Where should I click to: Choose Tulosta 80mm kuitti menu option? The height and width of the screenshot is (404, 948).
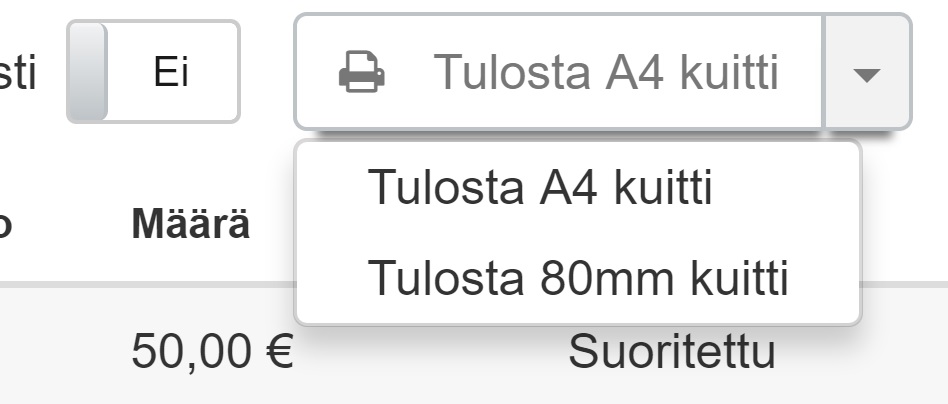(578, 278)
